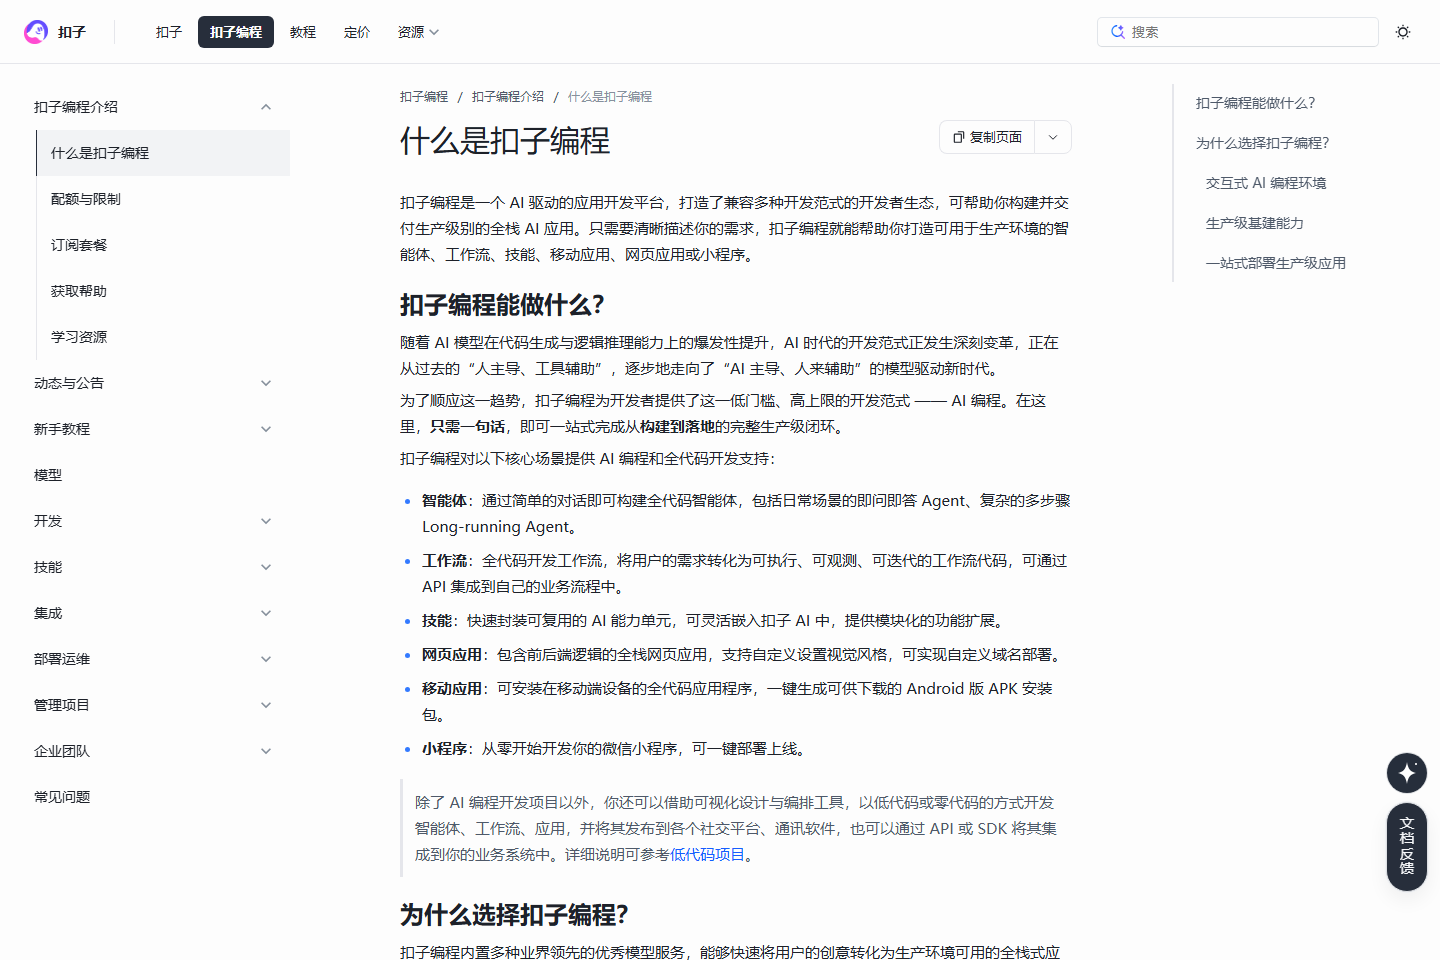Open the 复制页面 dropdown arrow
This screenshot has width=1440, height=960.
[x=1053, y=137]
